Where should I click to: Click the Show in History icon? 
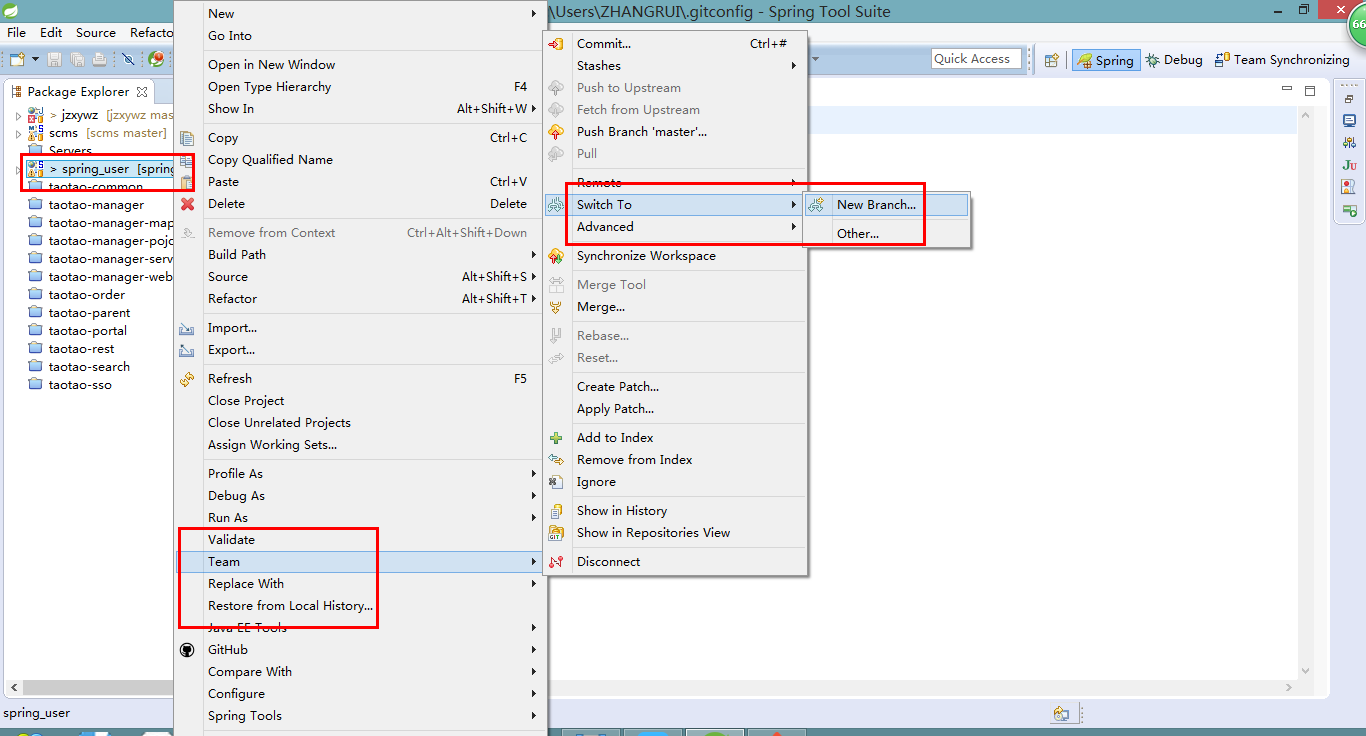tap(557, 511)
